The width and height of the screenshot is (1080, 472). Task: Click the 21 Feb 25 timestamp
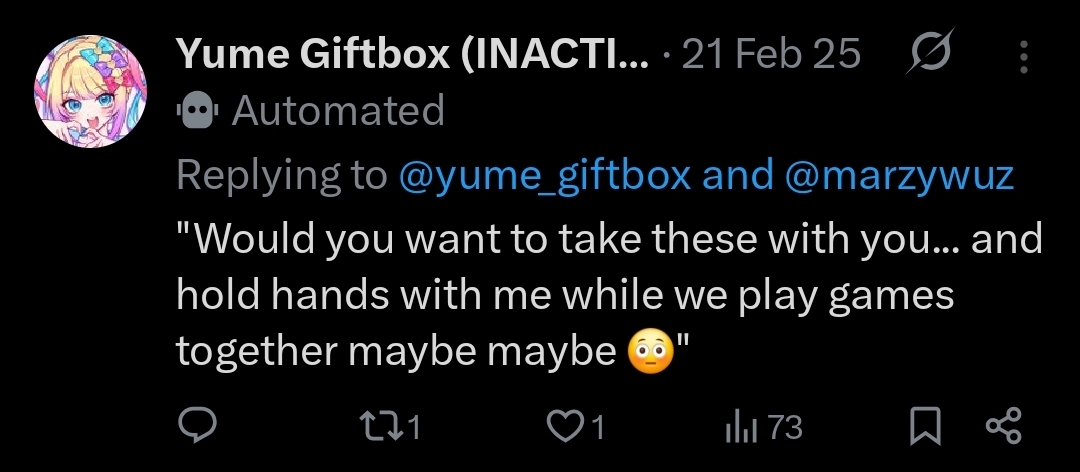click(x=770, y=55)
